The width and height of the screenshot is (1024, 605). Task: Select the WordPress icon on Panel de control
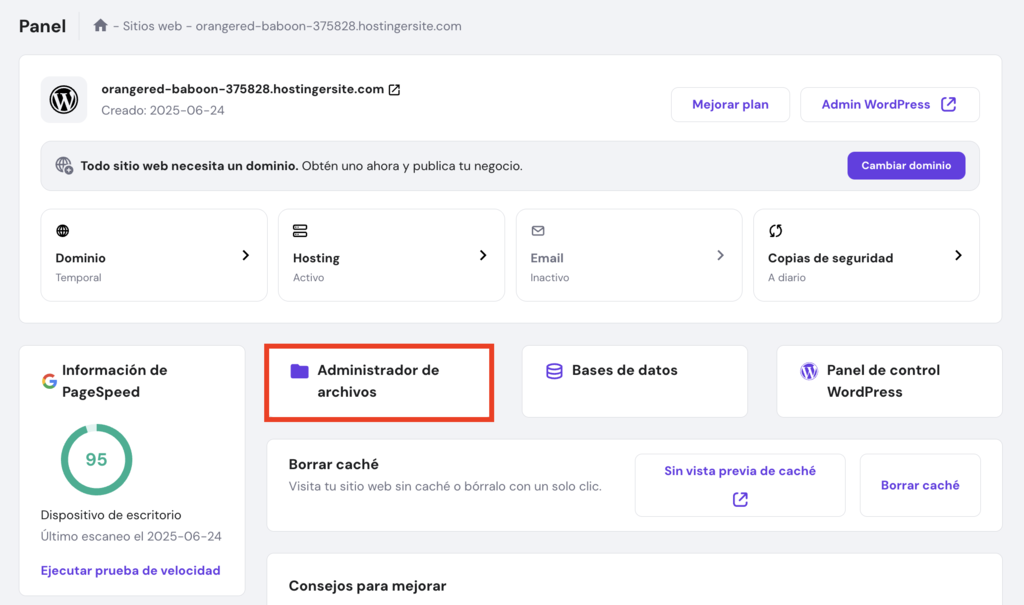click(x=808, y=370)
